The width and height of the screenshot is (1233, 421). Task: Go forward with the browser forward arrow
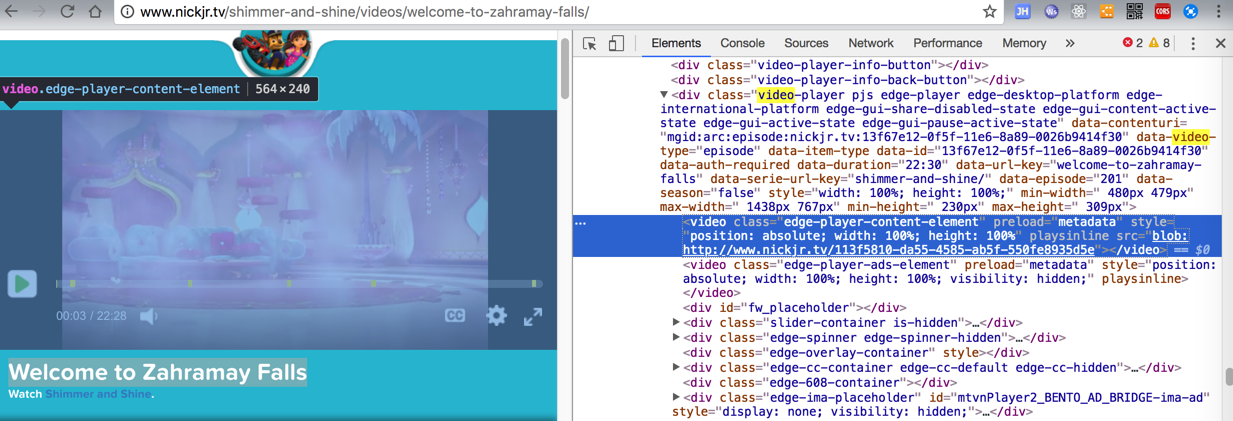pos(39,12)
